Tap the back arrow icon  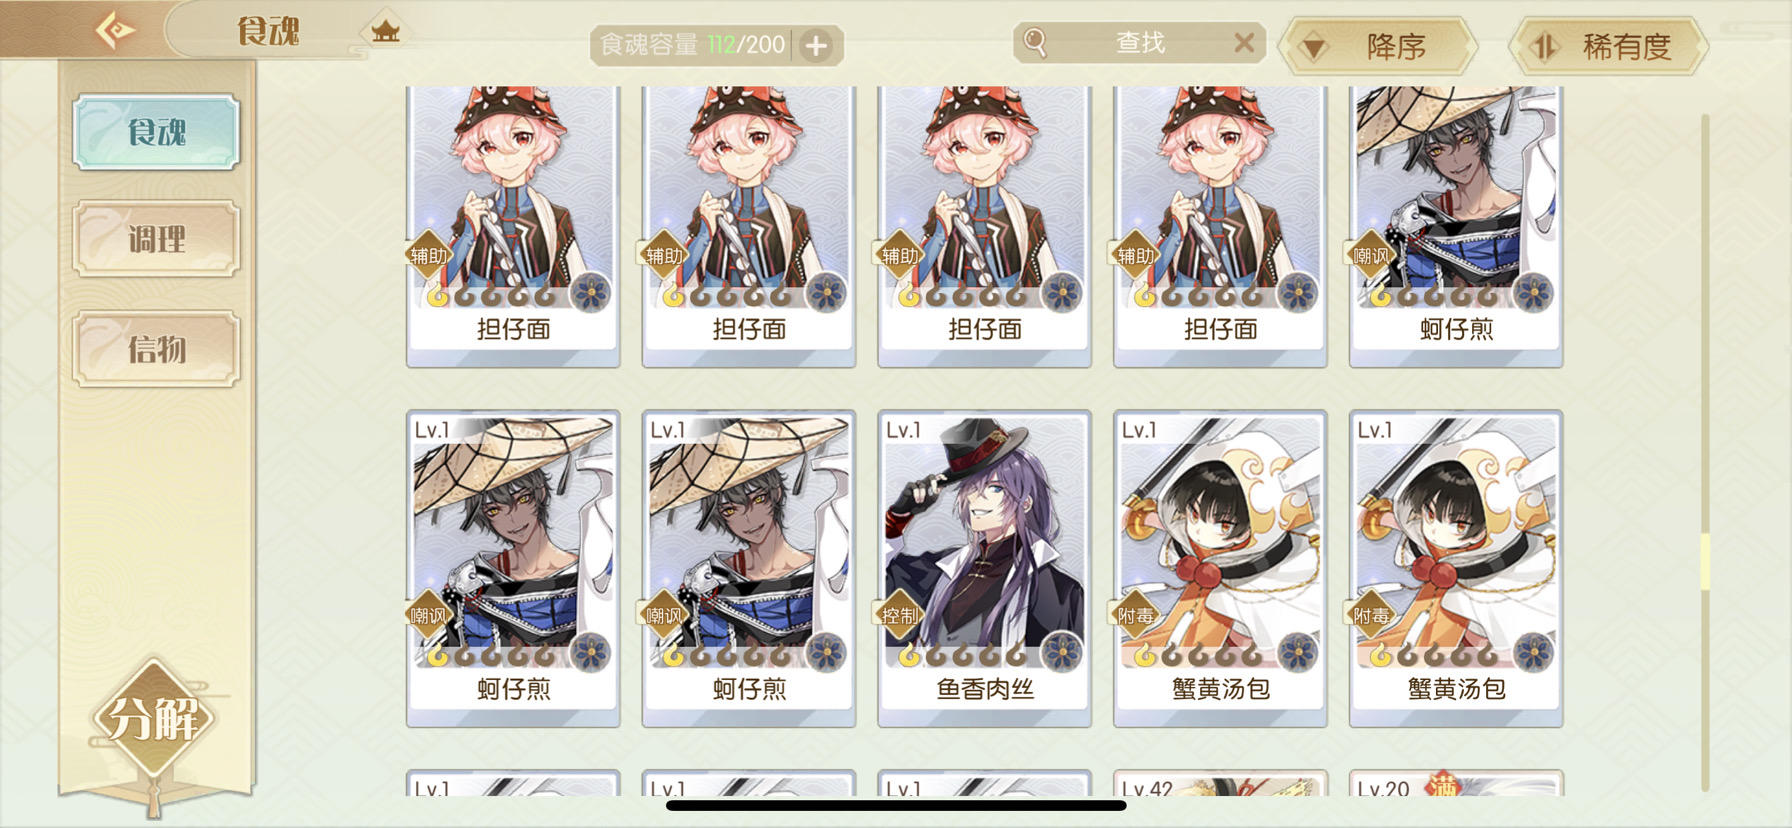(116, 30)
